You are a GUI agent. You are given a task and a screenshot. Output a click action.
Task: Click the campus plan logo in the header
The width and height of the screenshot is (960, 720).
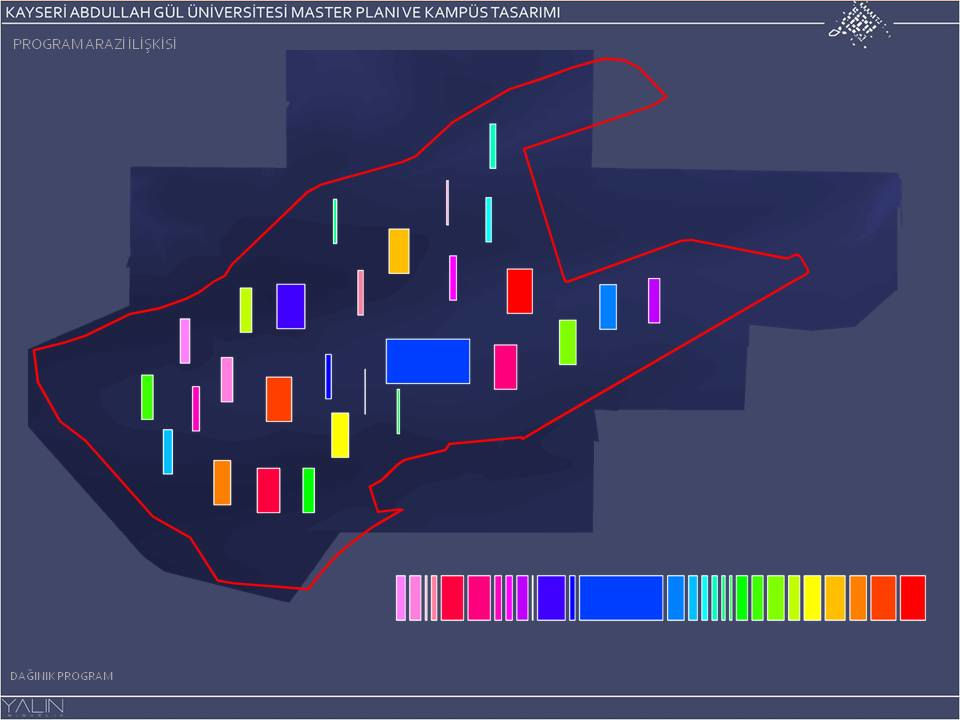pos(859,24)
